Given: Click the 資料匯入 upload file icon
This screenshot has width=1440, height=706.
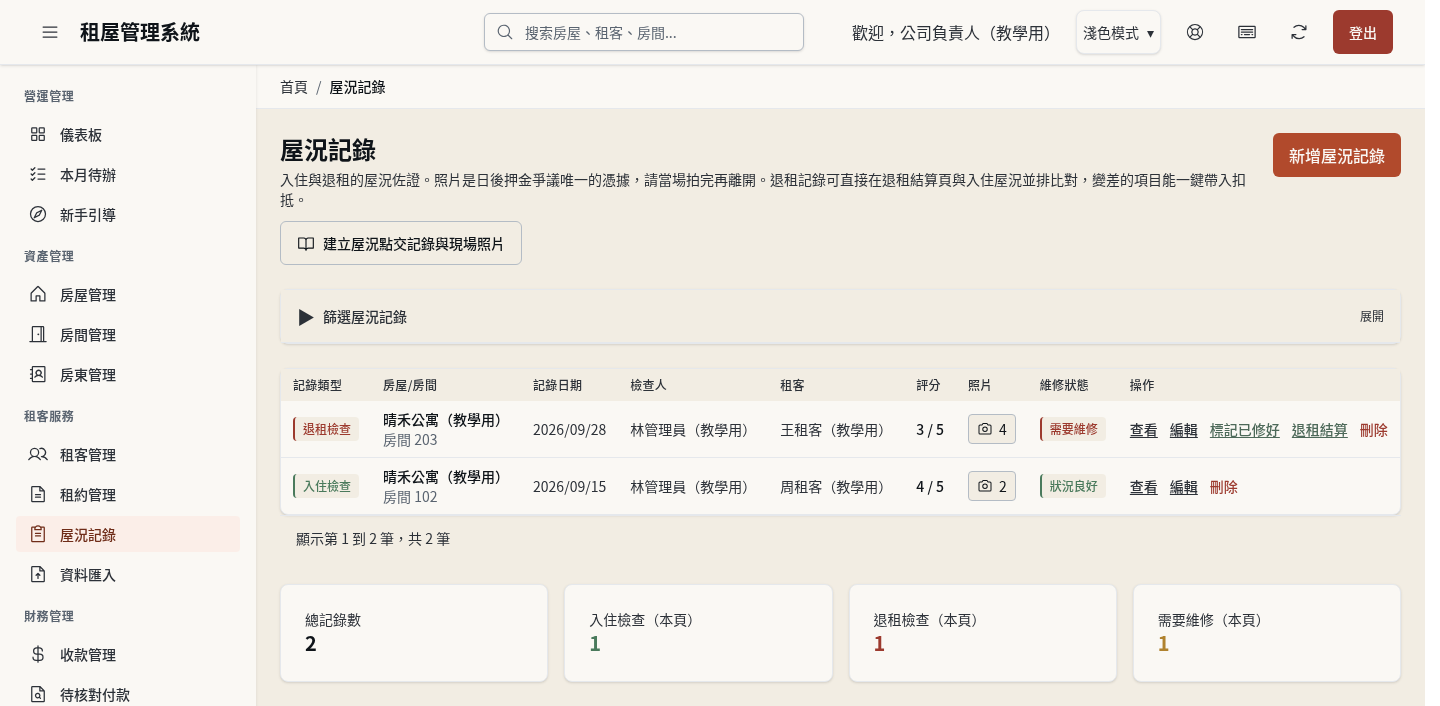Looking at the screenshot, I should (38, 574).
